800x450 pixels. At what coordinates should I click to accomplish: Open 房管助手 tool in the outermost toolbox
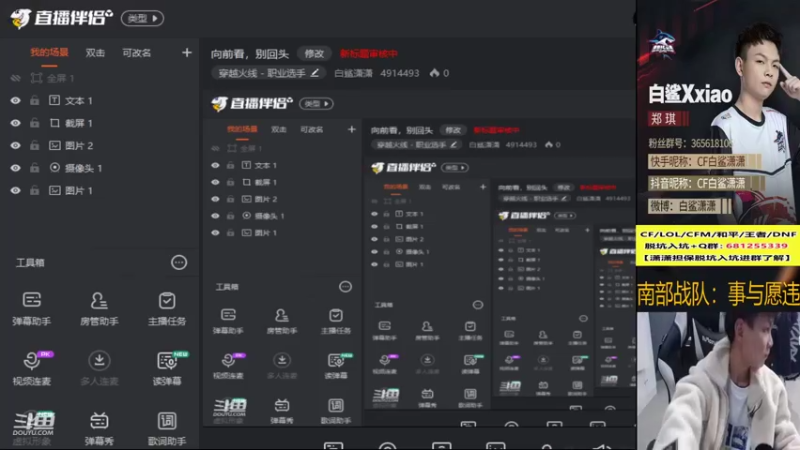click(x=99, y=308)
